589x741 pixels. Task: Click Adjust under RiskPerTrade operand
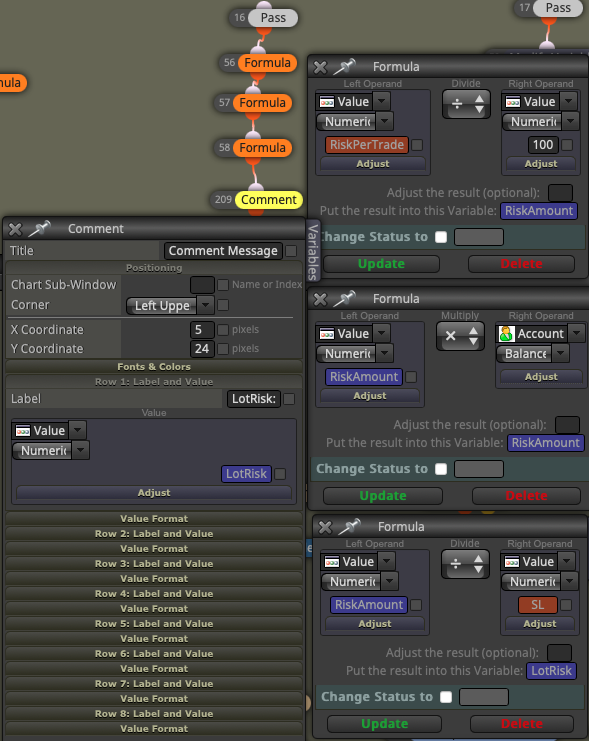point(373,164)
